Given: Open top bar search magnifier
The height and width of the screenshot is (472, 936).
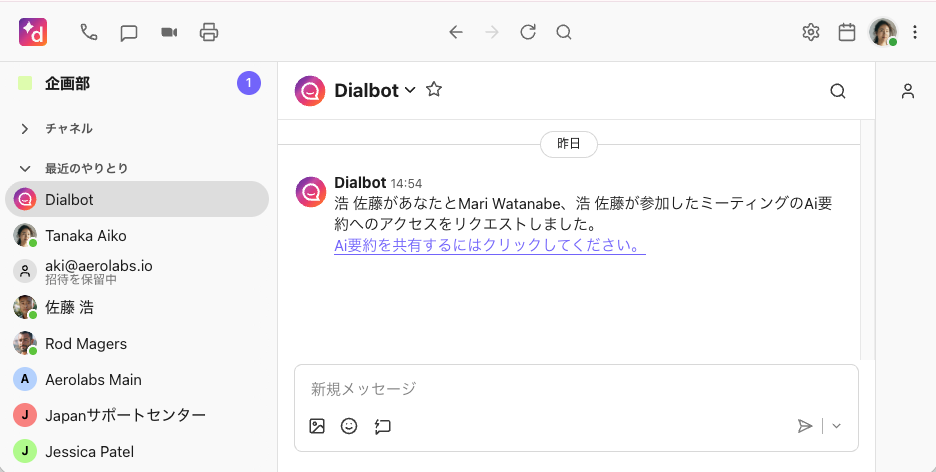Looking at the screenshot, I should (564, 32).
